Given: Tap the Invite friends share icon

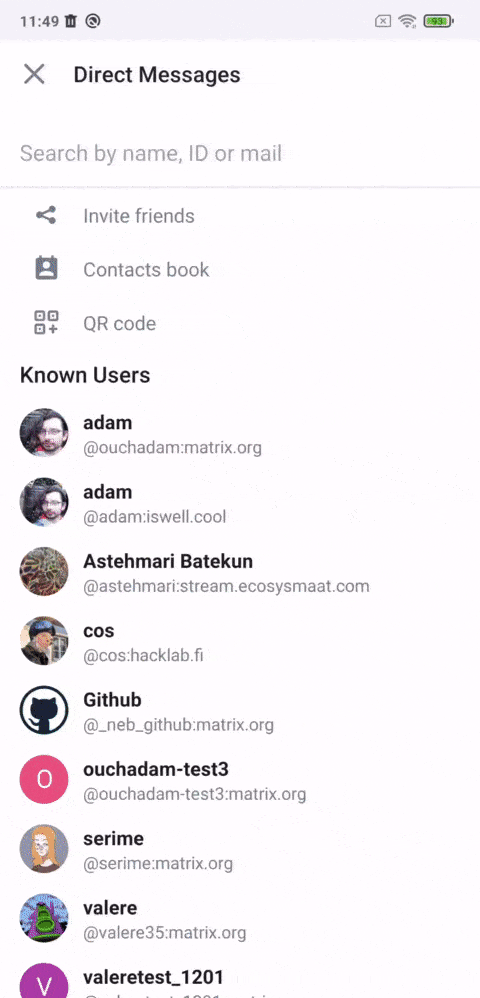Looking at the screenshot, I should (46, 216).
